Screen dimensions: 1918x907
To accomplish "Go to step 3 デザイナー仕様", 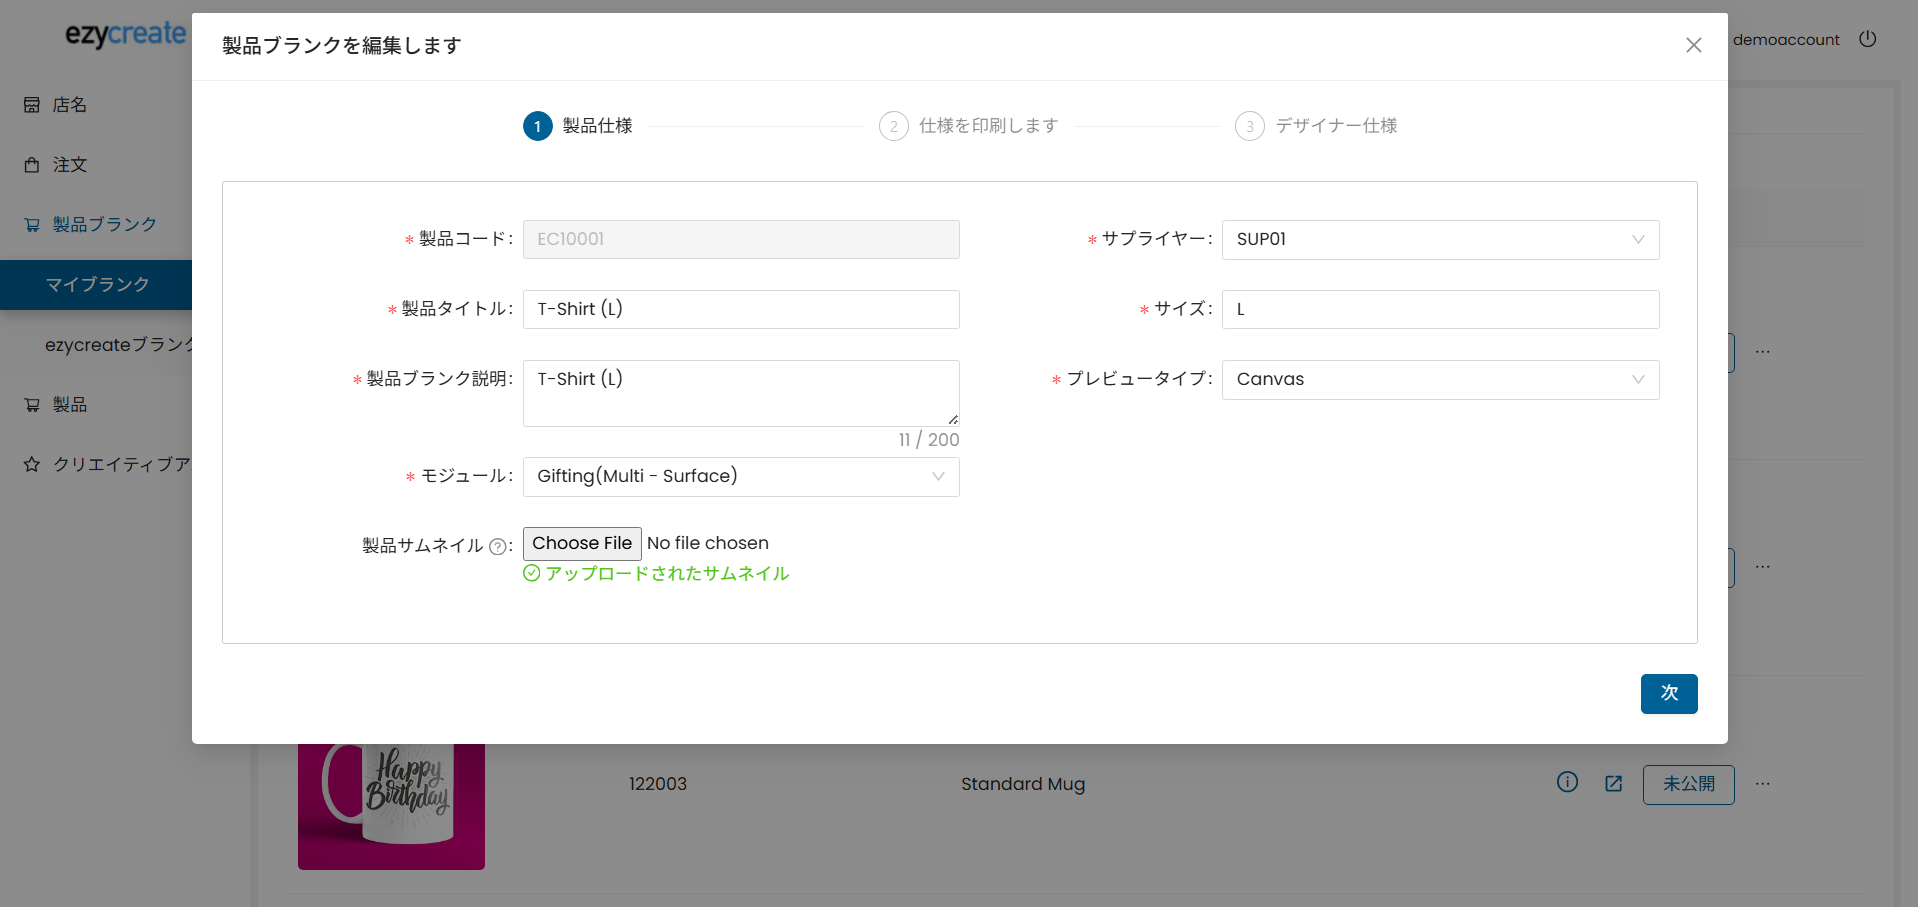I will click(1316, 126).
